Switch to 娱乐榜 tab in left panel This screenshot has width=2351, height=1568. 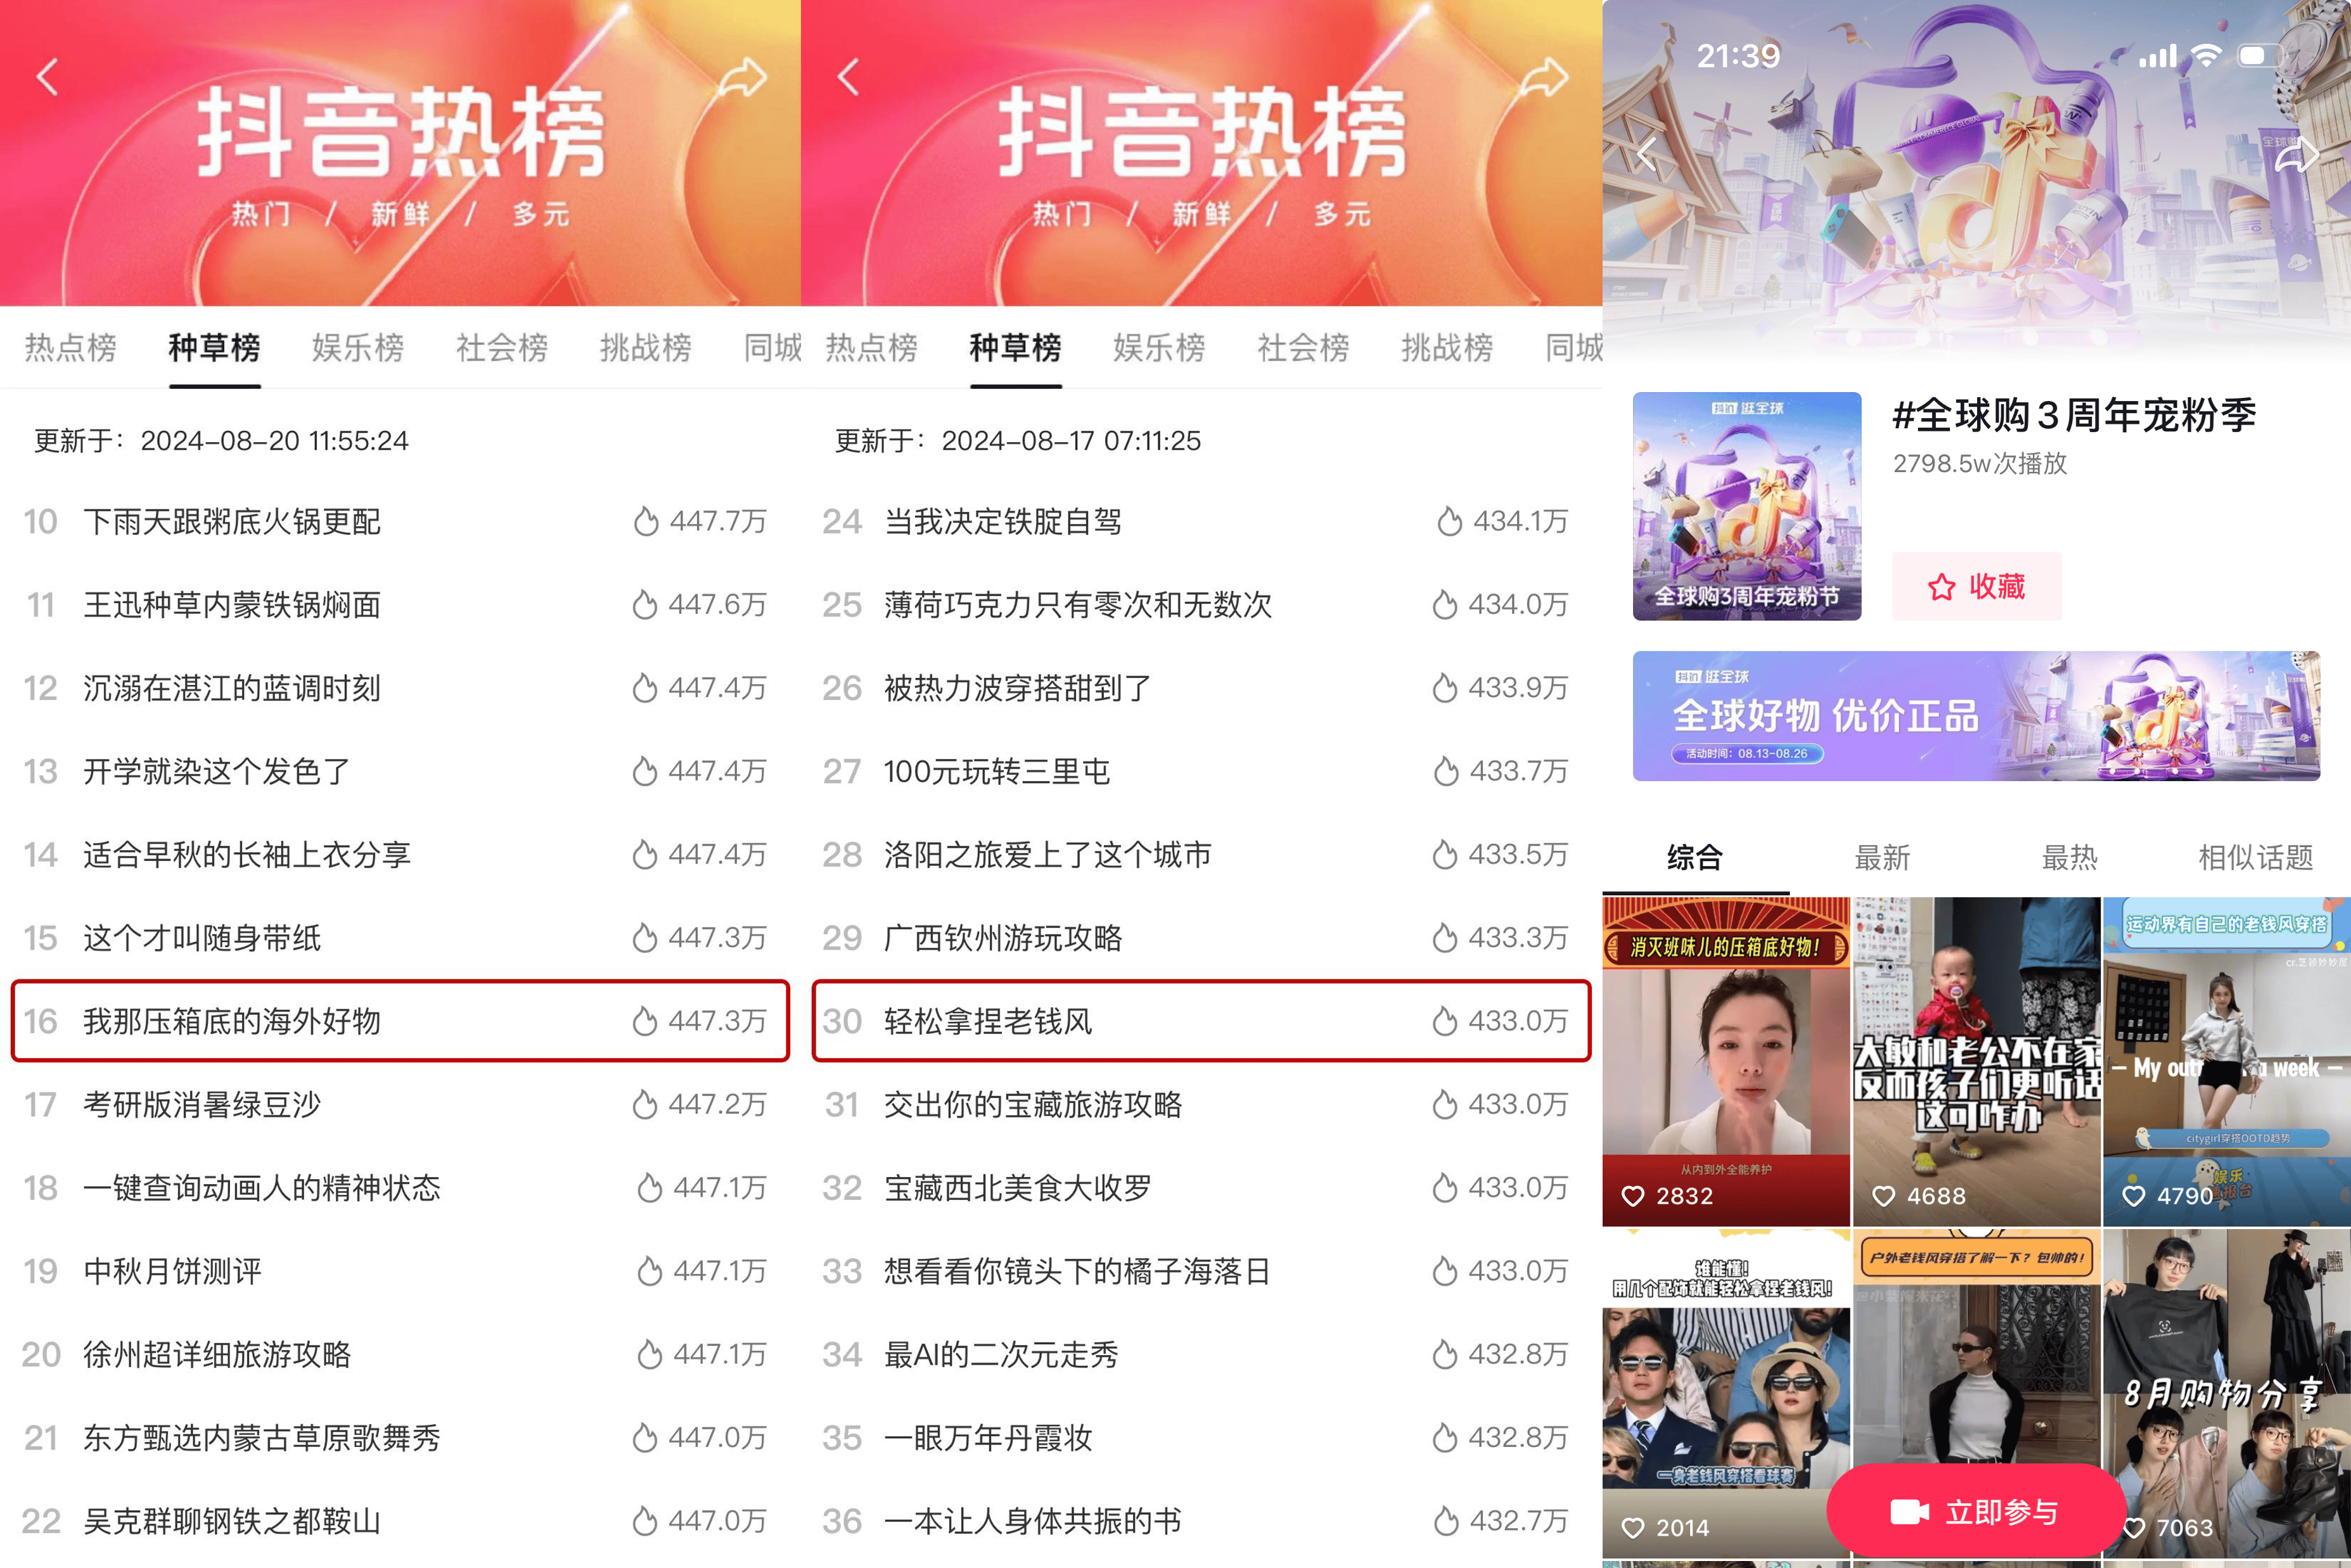(358, 347)
